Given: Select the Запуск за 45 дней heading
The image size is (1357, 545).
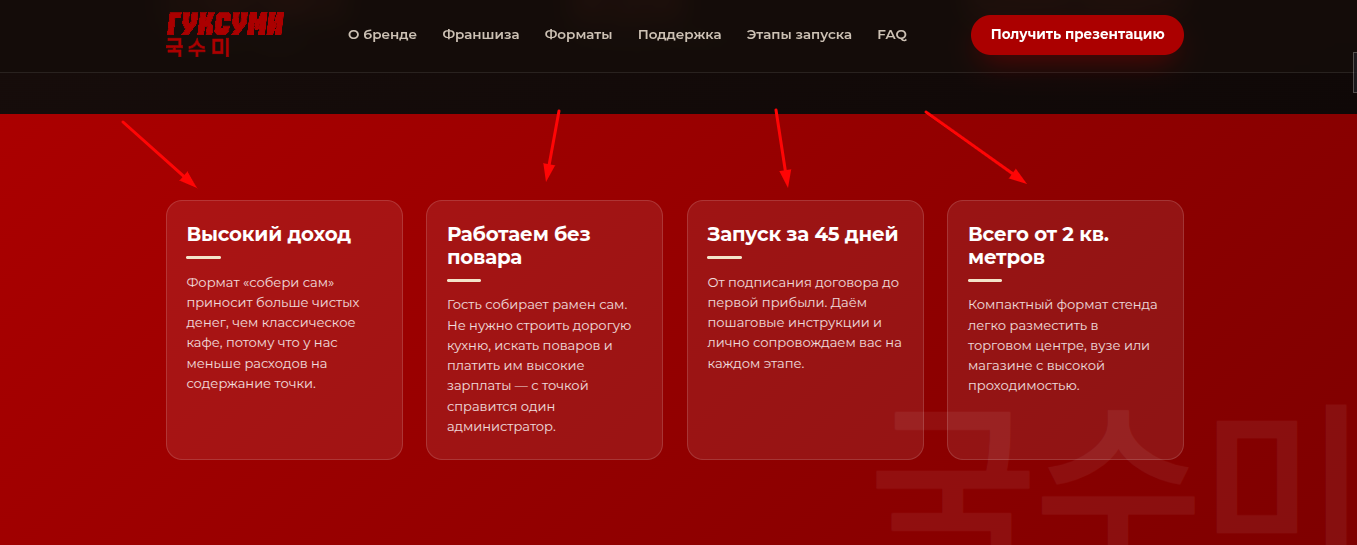Looking at the screenshot, I should point(802,235).
